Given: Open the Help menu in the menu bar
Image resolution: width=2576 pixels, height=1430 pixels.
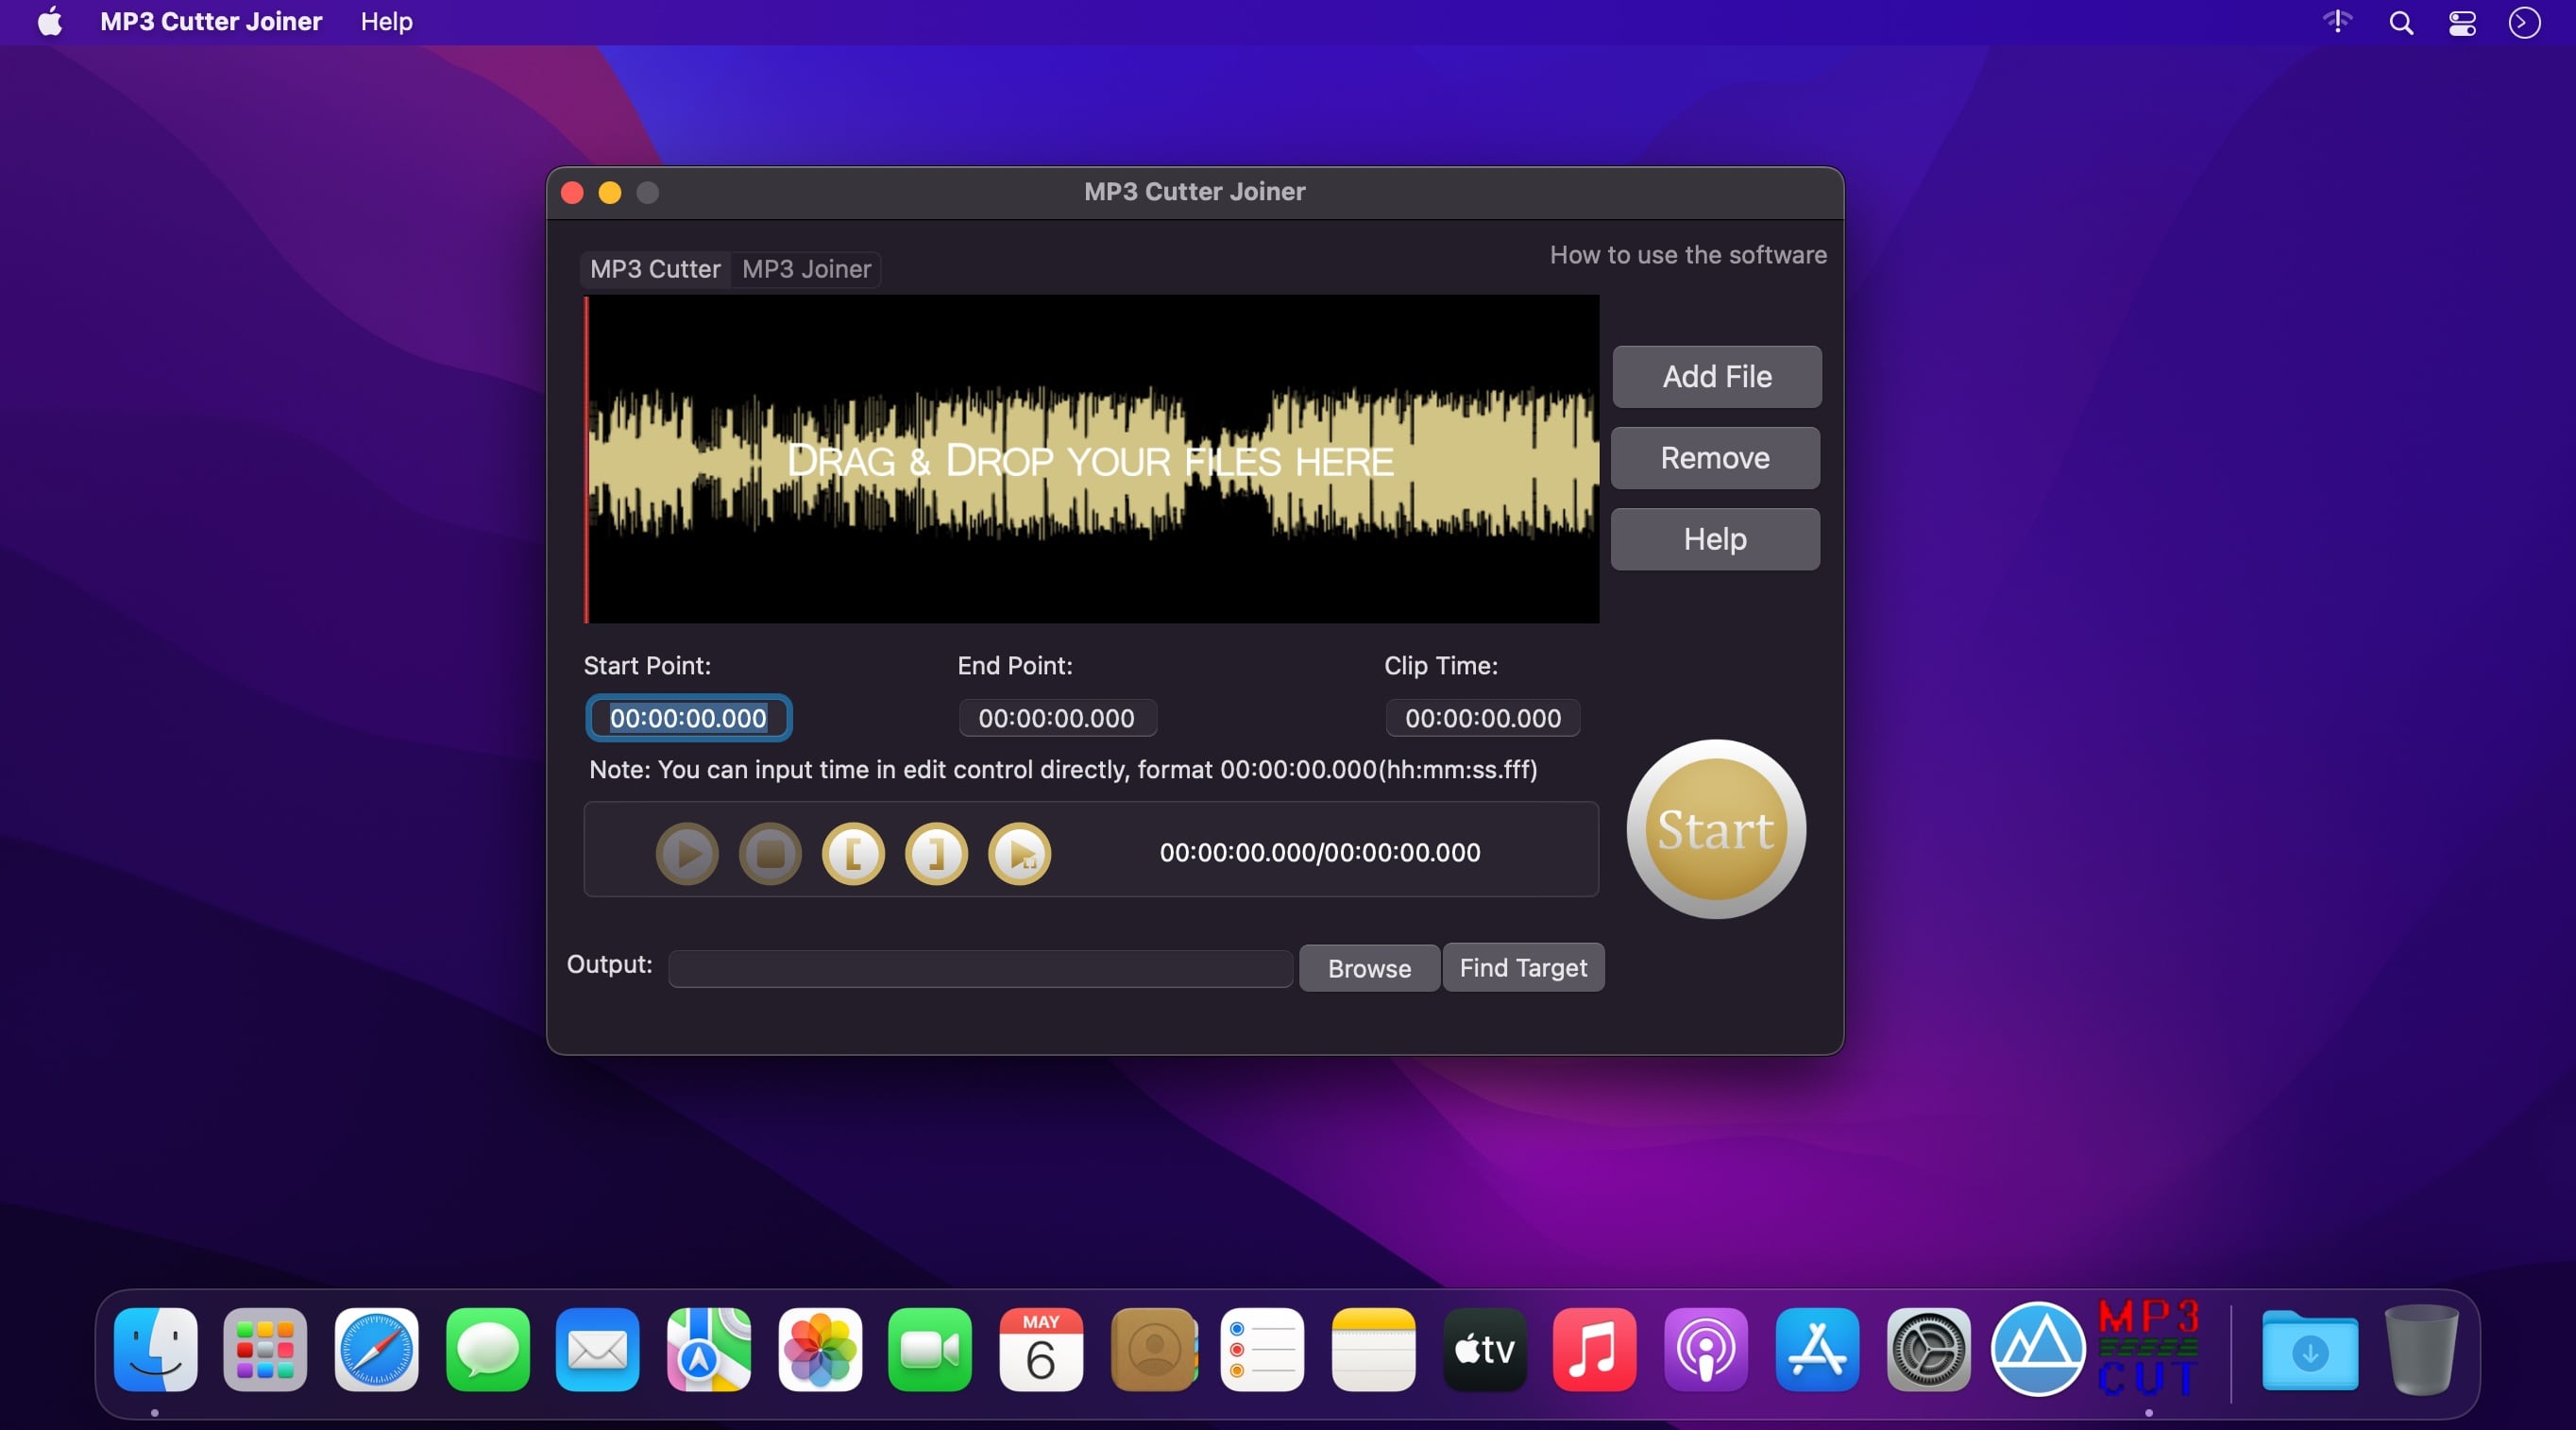Looking at the screenshot, I should (x=386, y=21).
